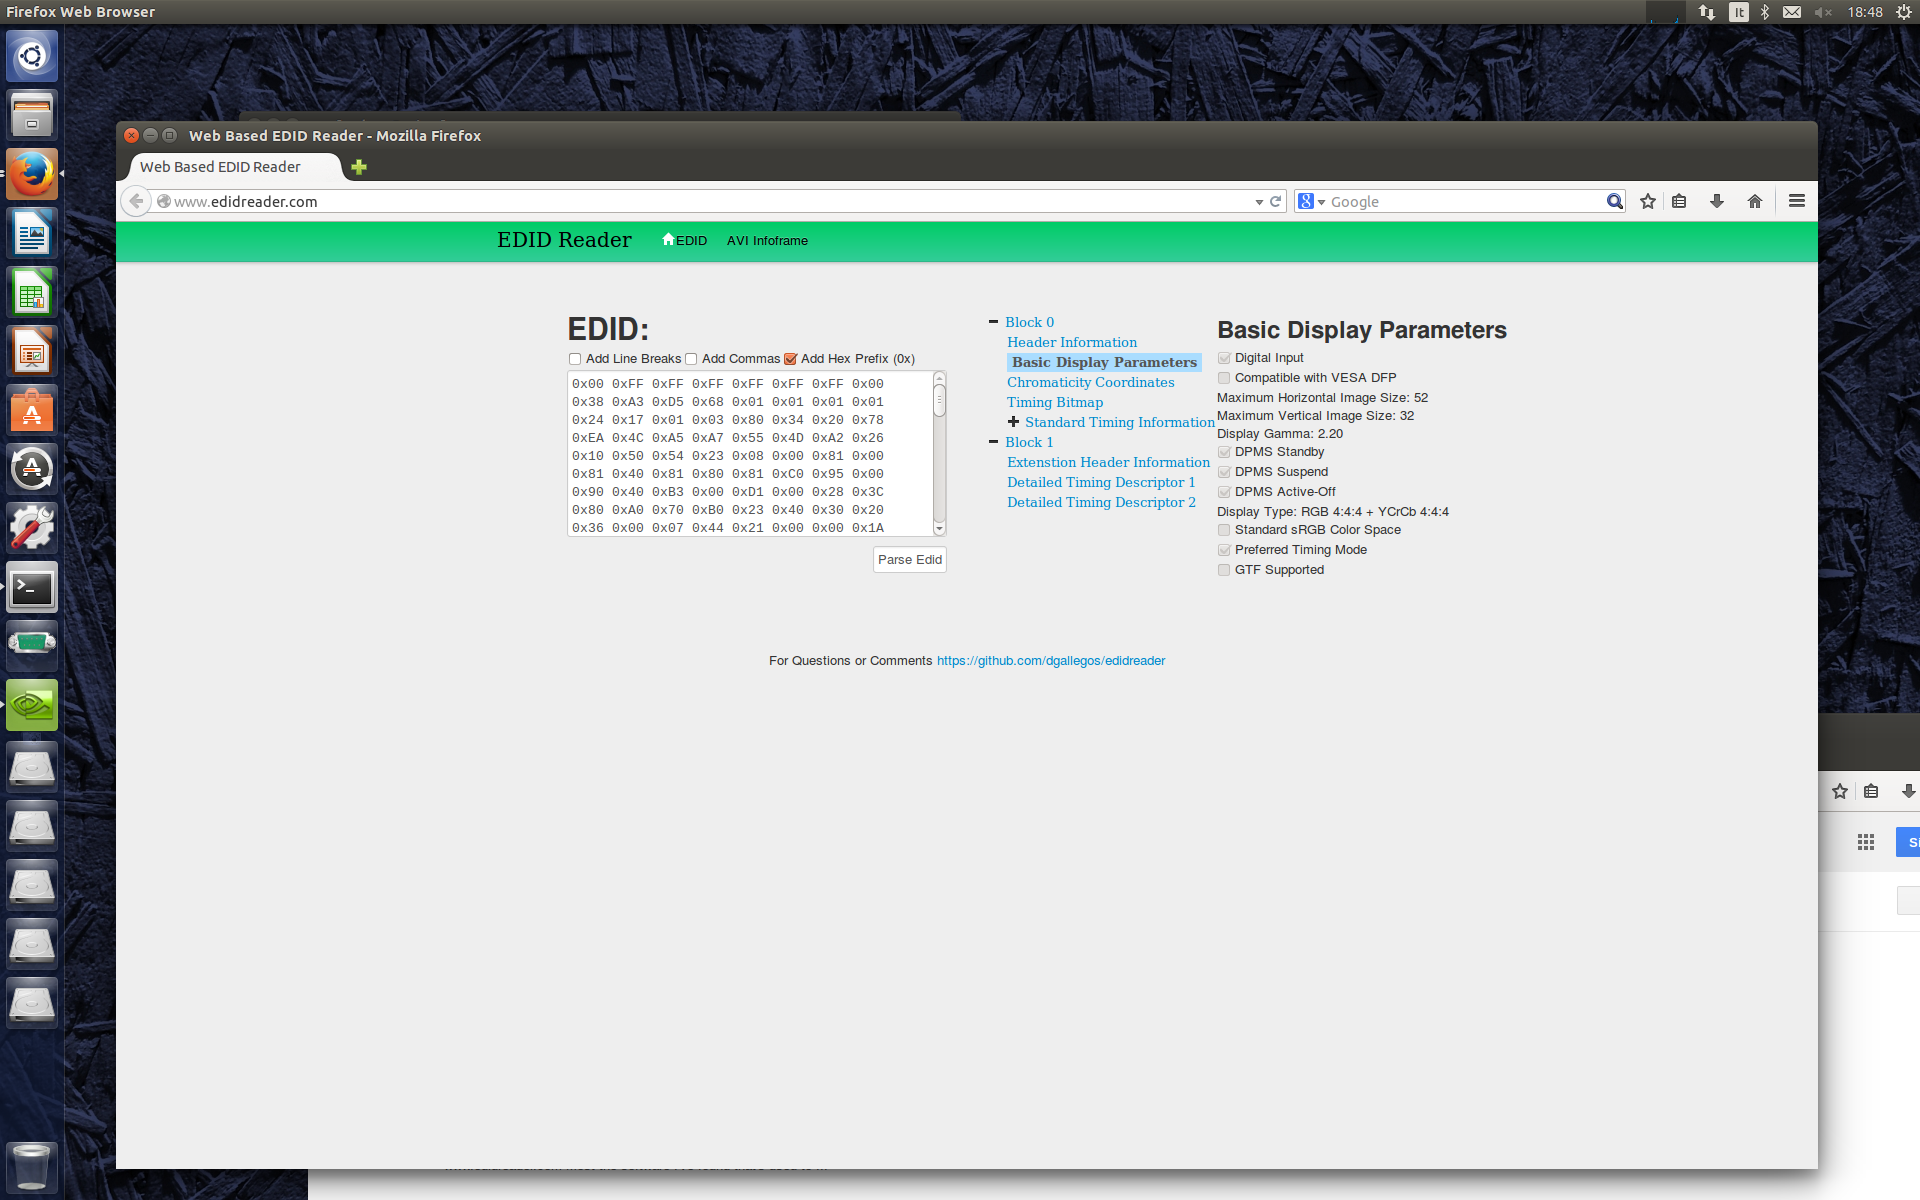1920x1200 pixels.
Task: Click the 18:48 clock in top panel
Action: click(x=1865, y=12)
